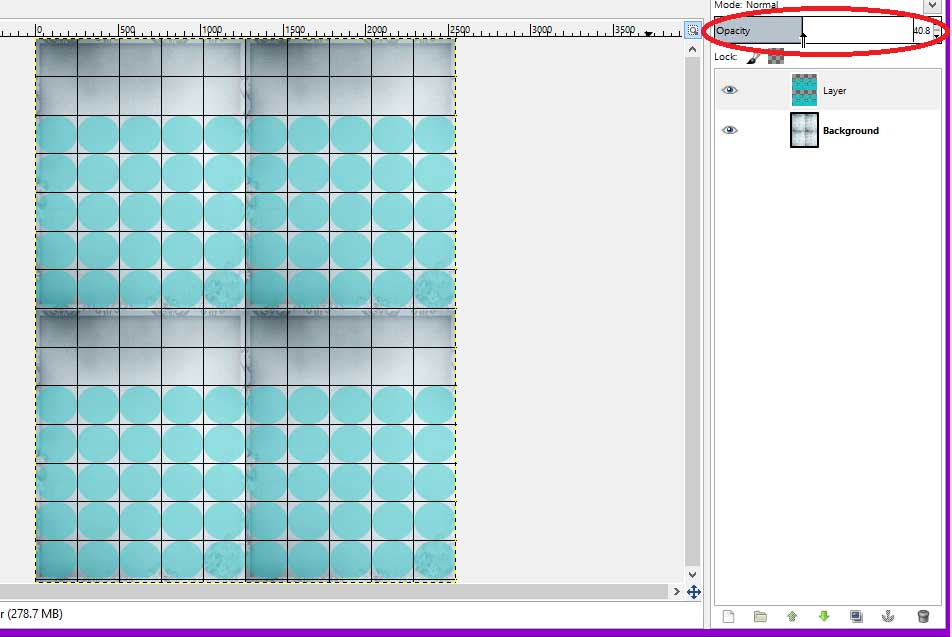The height and width of the screenshot is (637, 952).
Task: Open the canvas navigation cross-arrows icon
Action: (693, 591)
